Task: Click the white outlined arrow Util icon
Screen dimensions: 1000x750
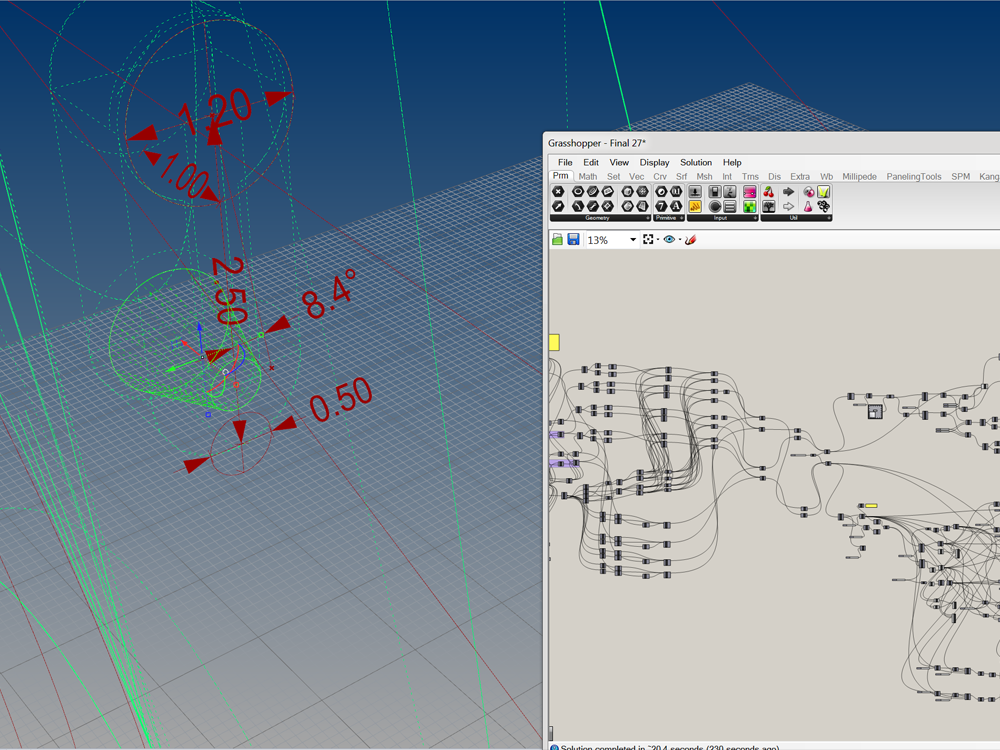Action: 789,206
